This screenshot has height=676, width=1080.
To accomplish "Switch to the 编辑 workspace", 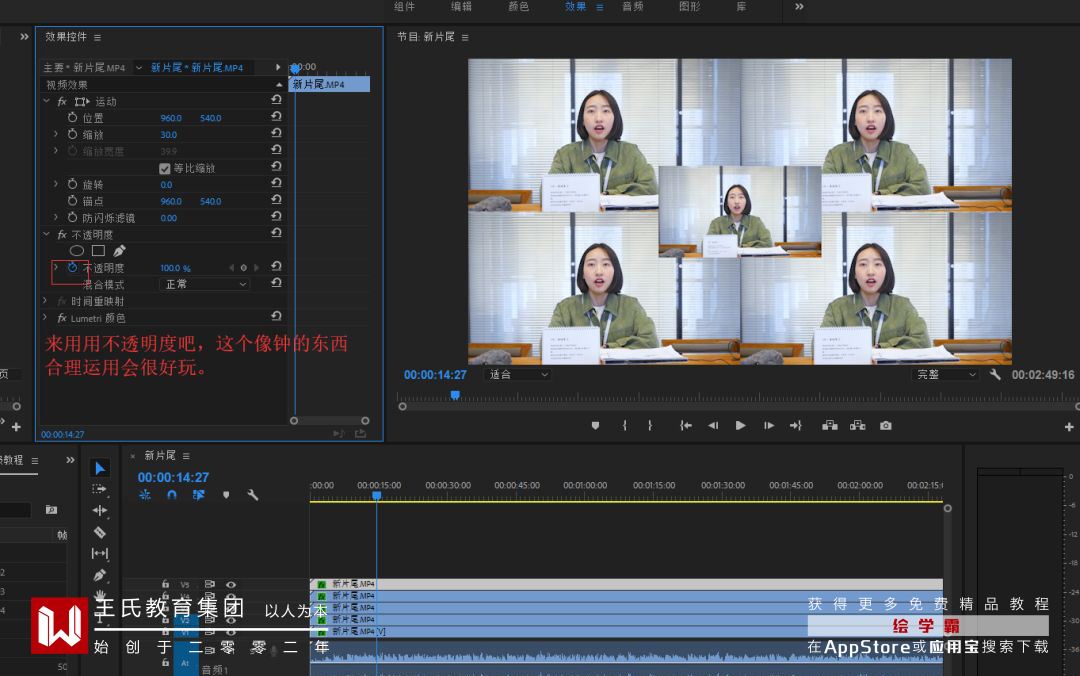I will coord(461,6).
